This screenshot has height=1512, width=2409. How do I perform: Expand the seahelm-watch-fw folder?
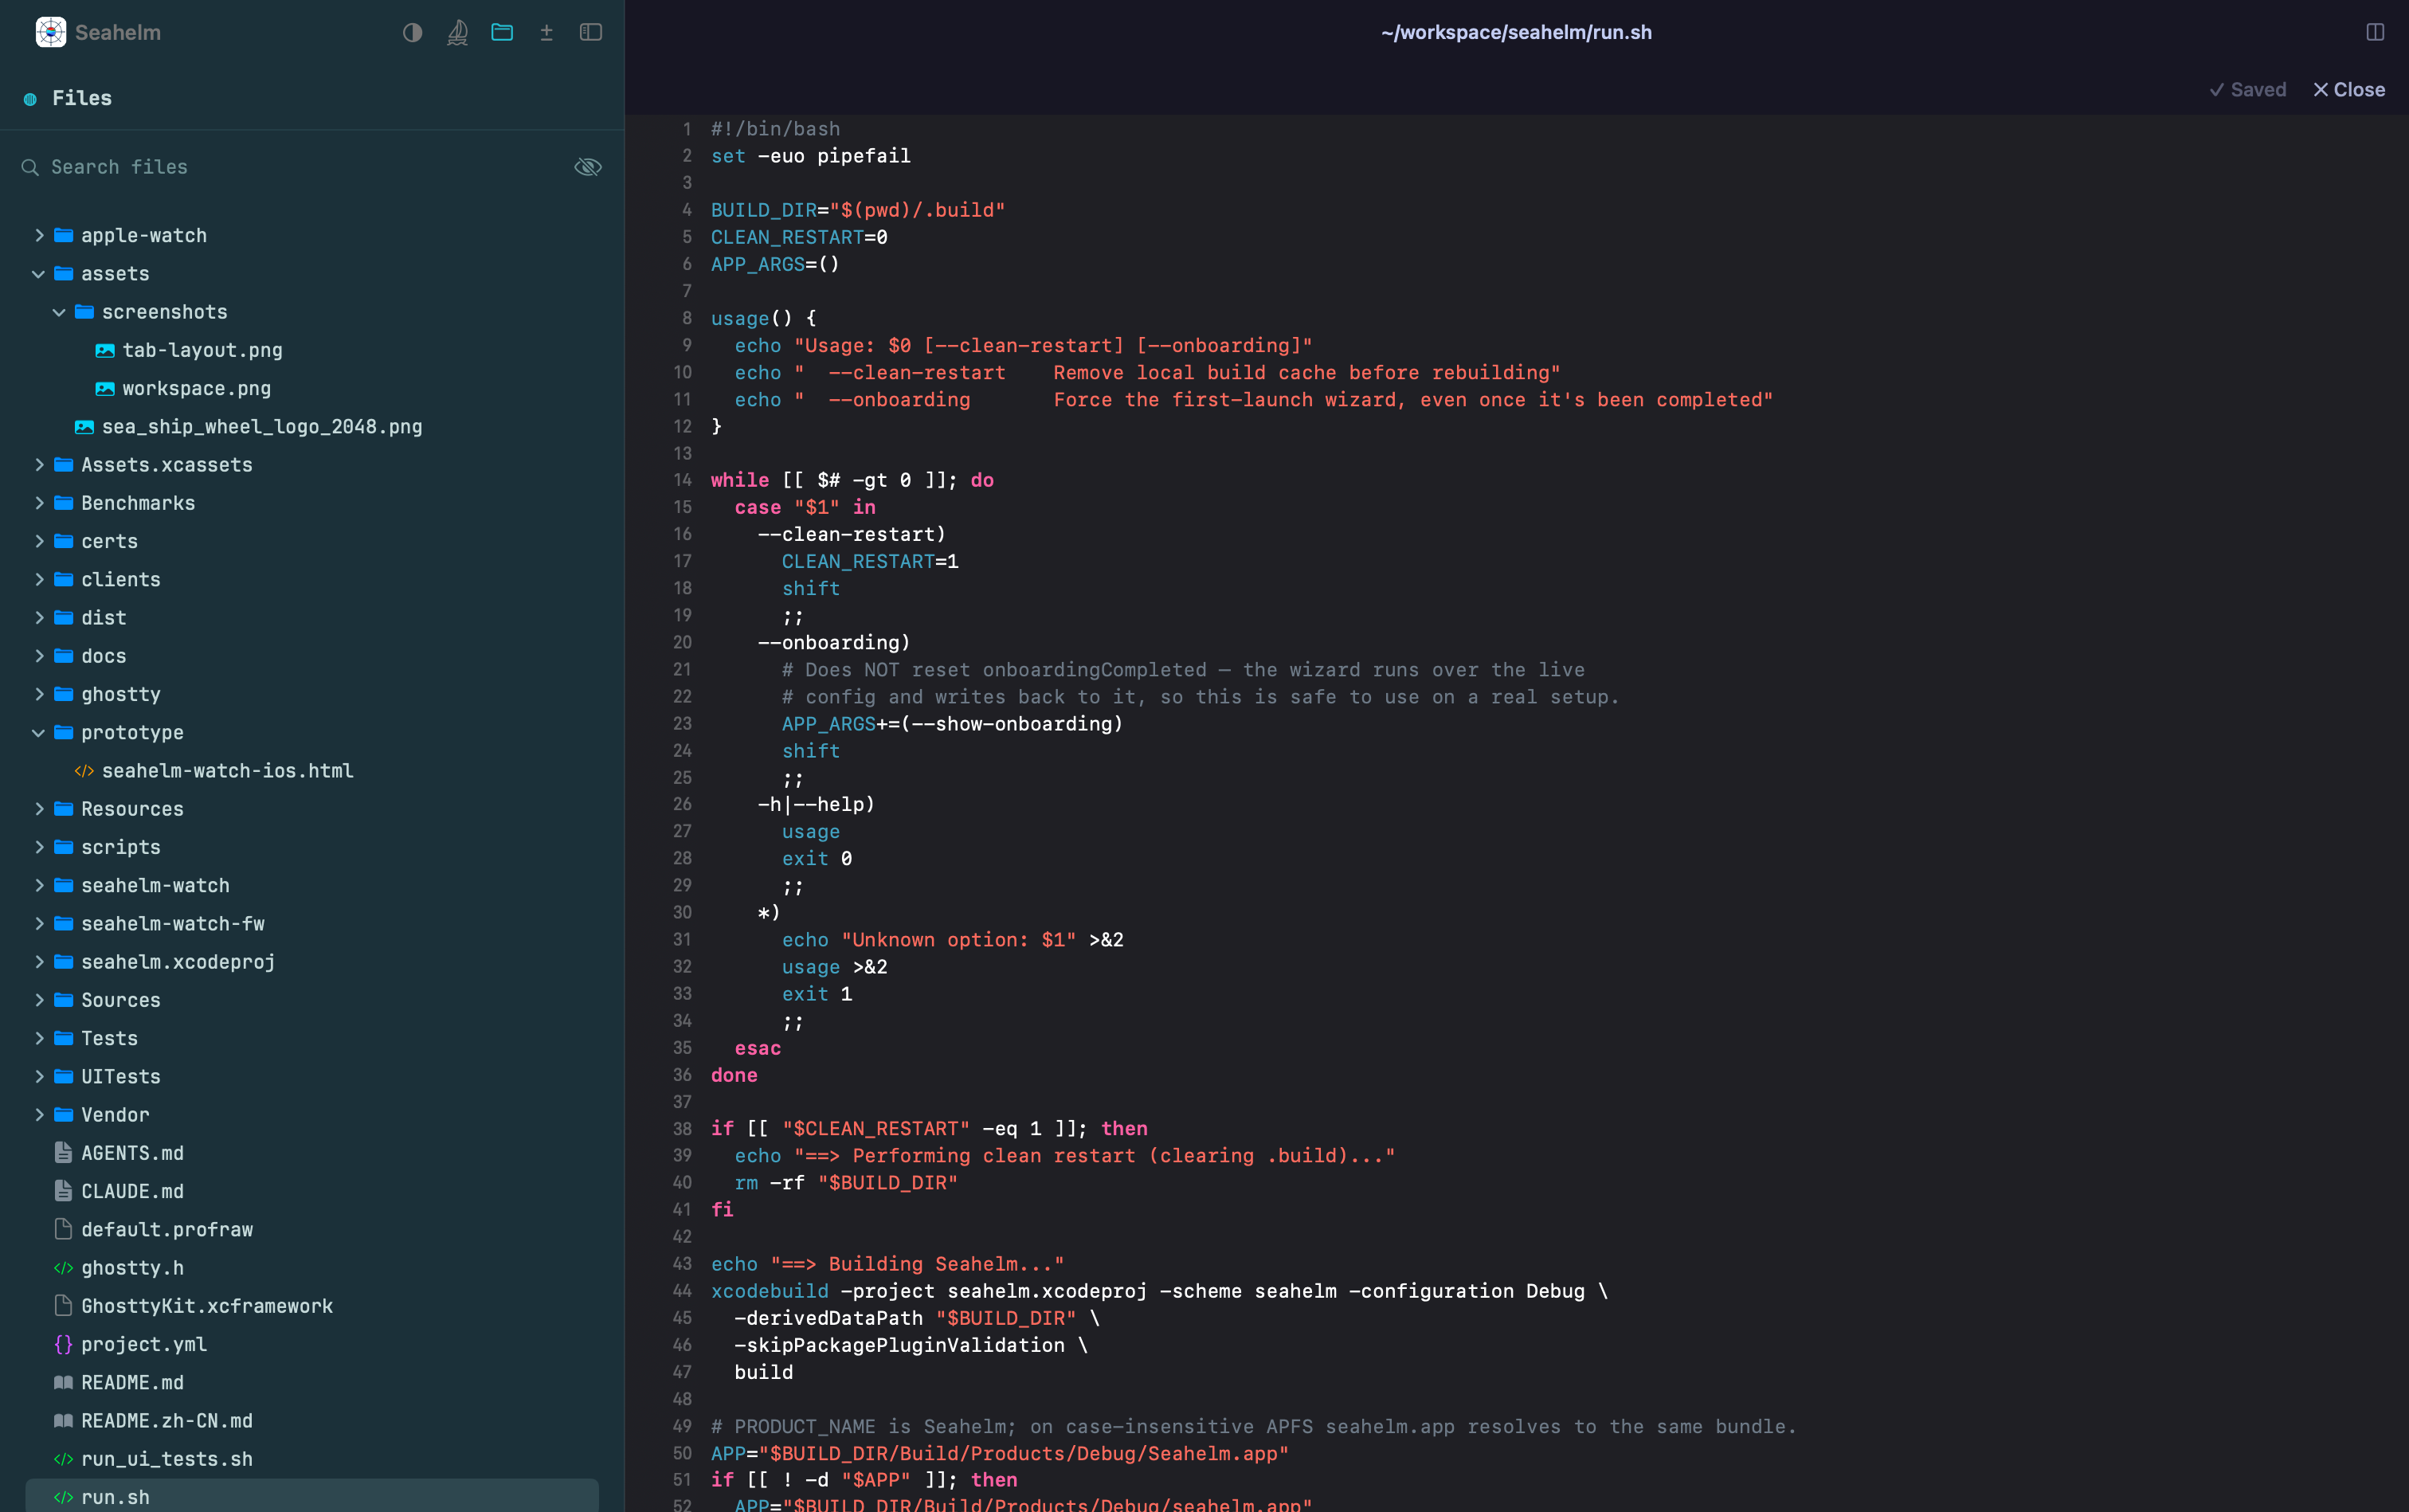[x=39, y=924]
